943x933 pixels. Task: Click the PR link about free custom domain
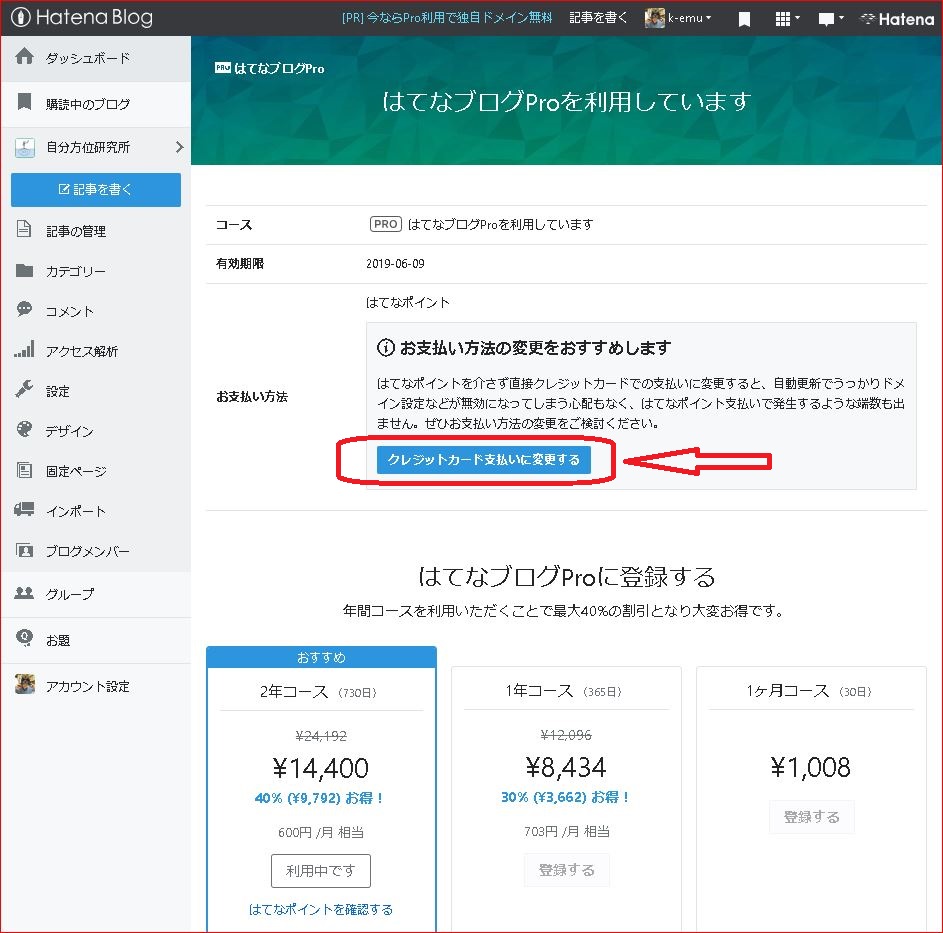click(446, 18)
